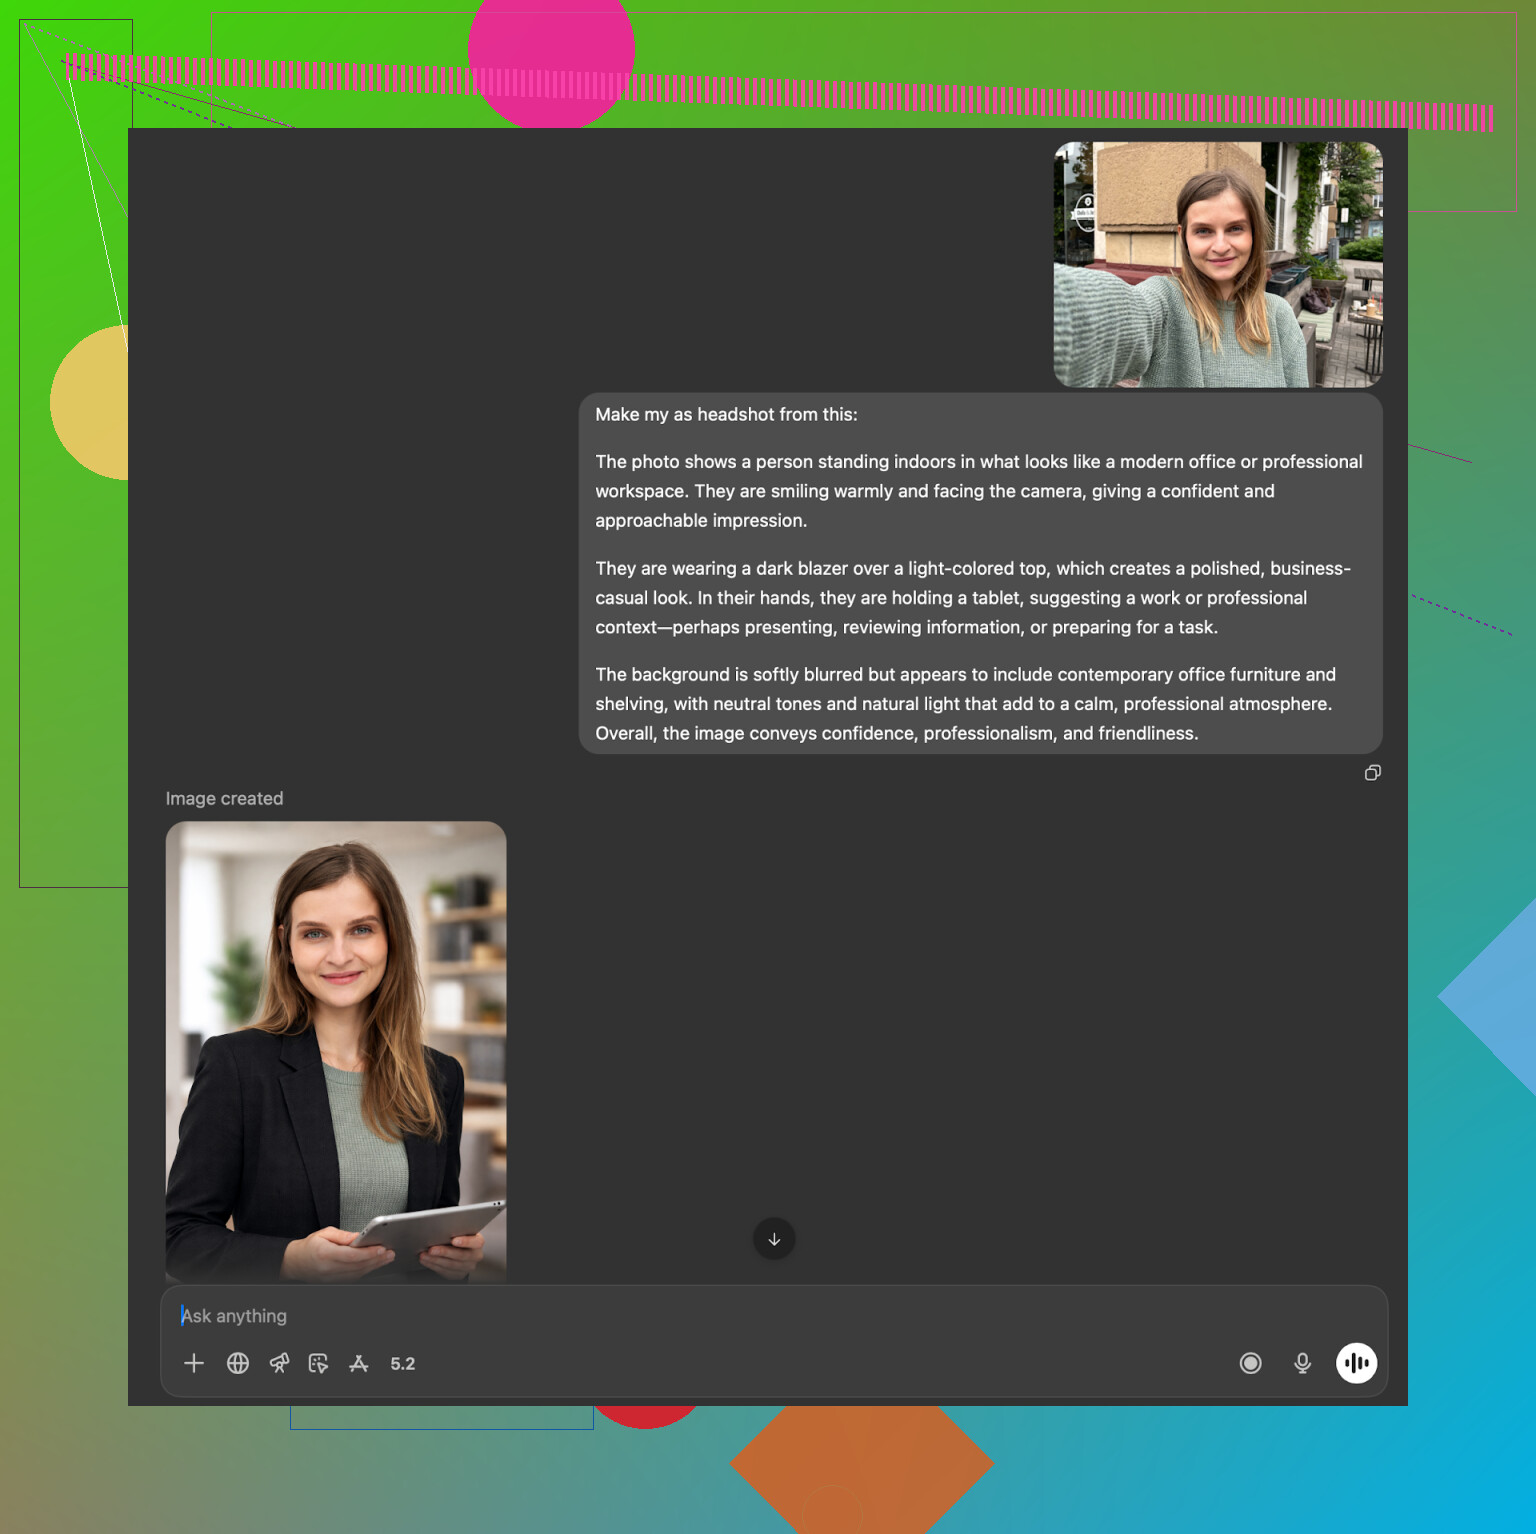Start dictation with the microphone icon

coord(1302,1363)
